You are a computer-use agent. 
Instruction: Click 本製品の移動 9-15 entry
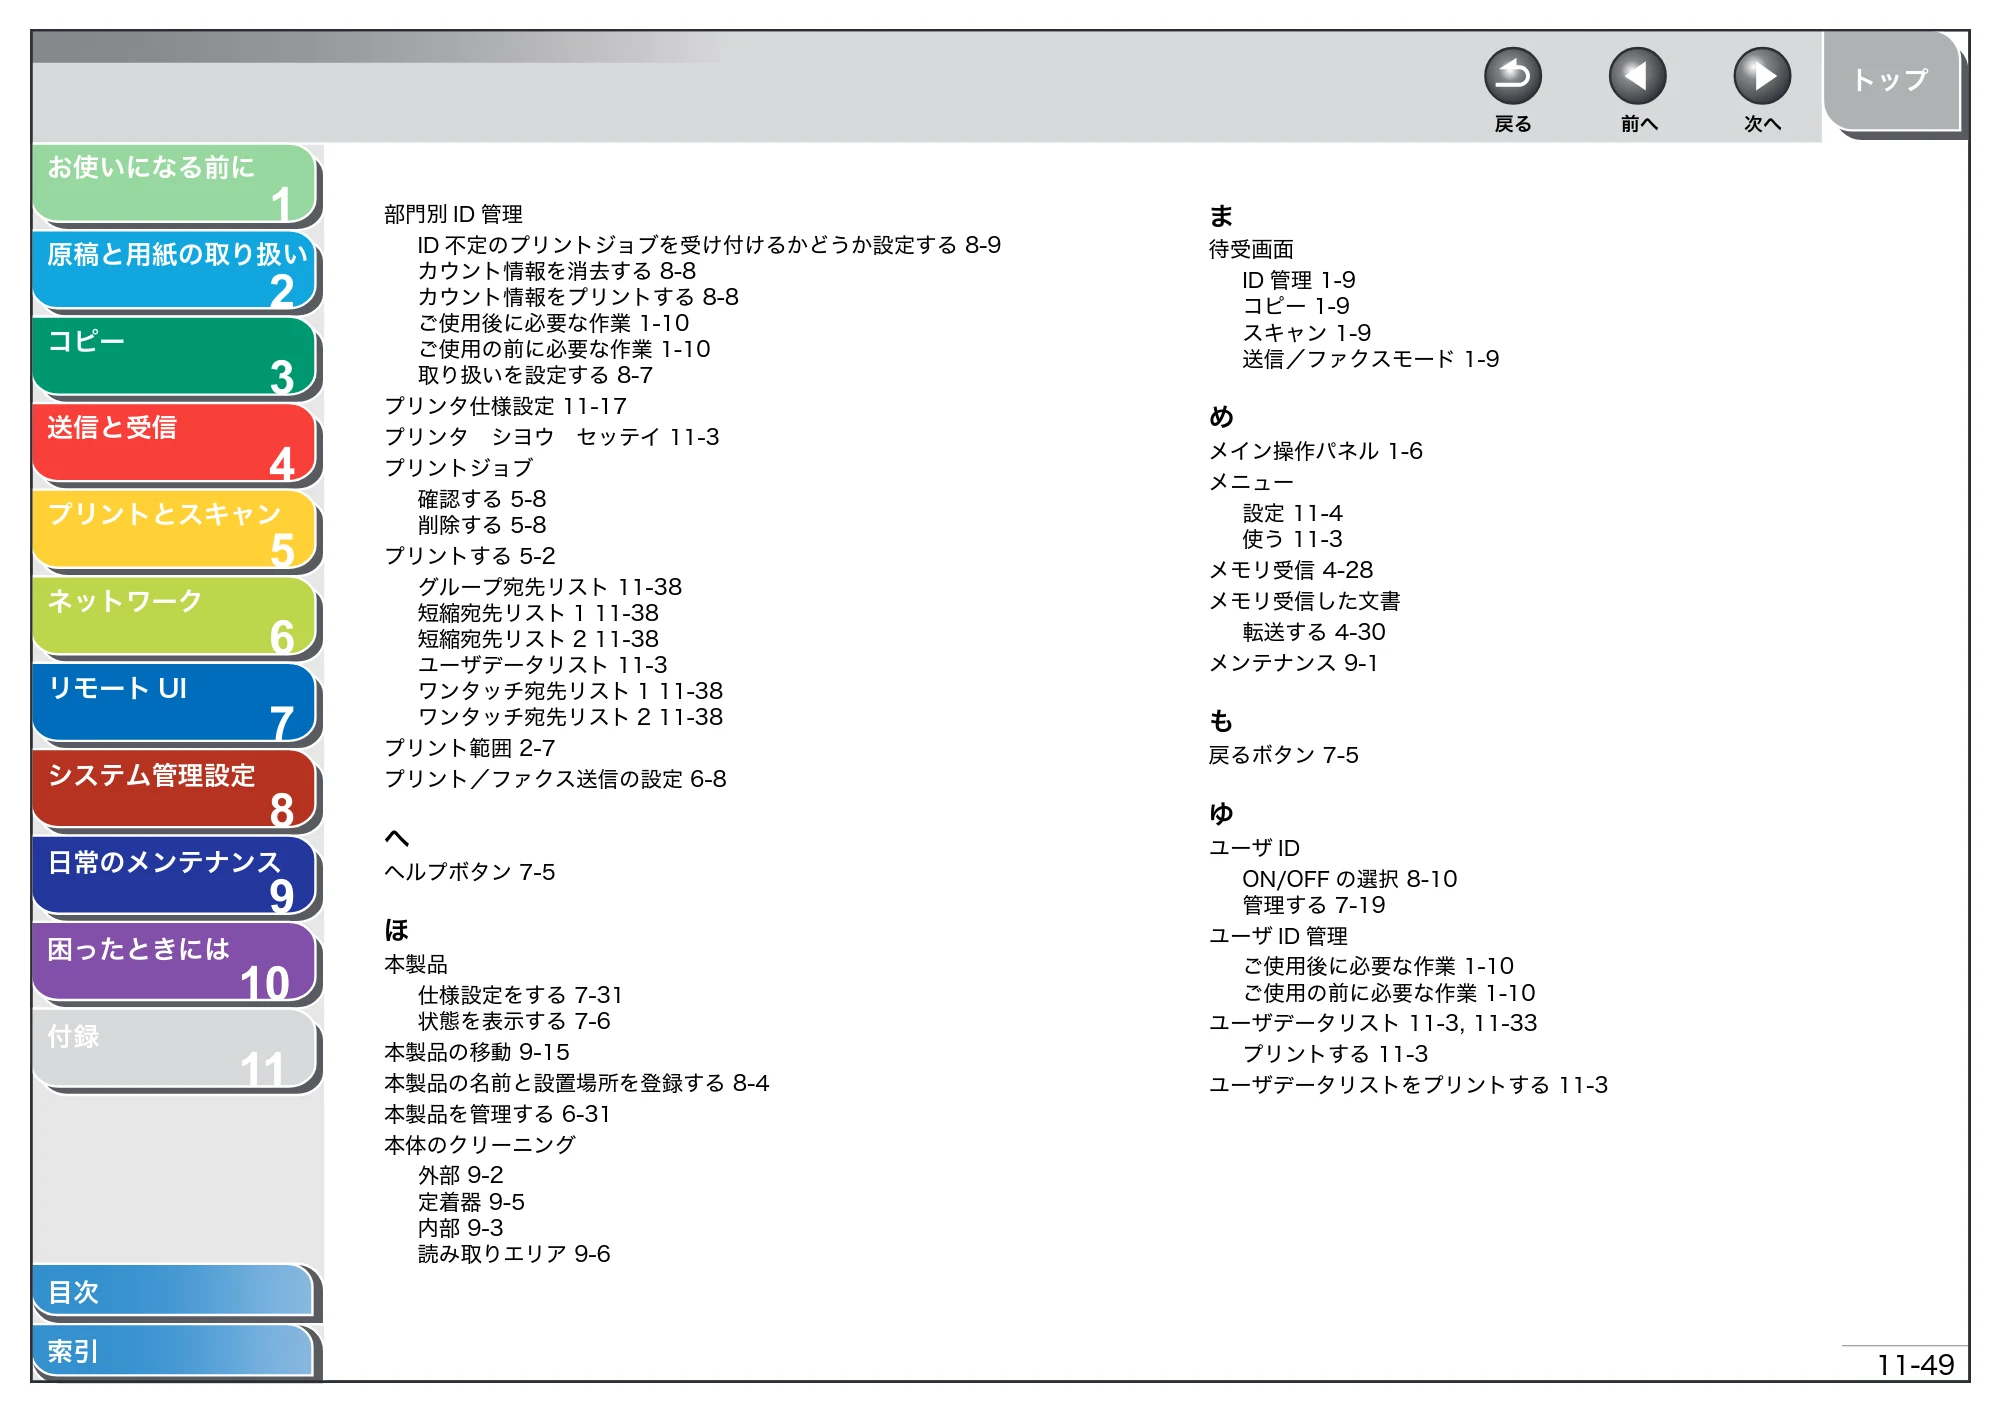(477, 1052)
